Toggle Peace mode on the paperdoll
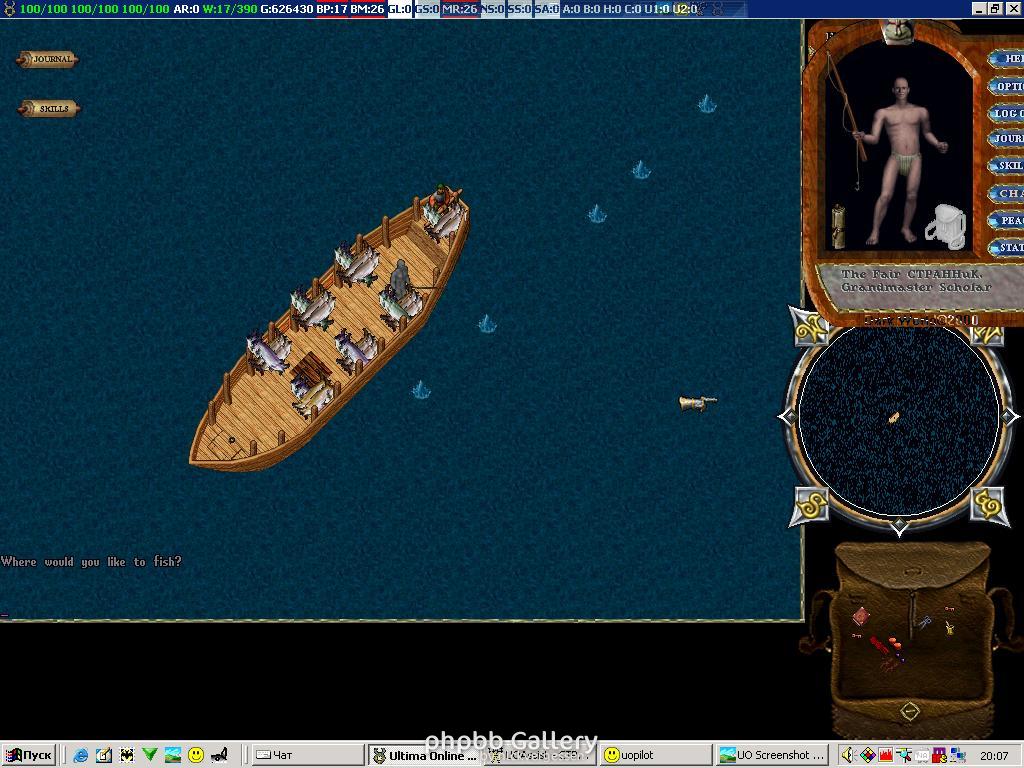 pos(1007,220)
